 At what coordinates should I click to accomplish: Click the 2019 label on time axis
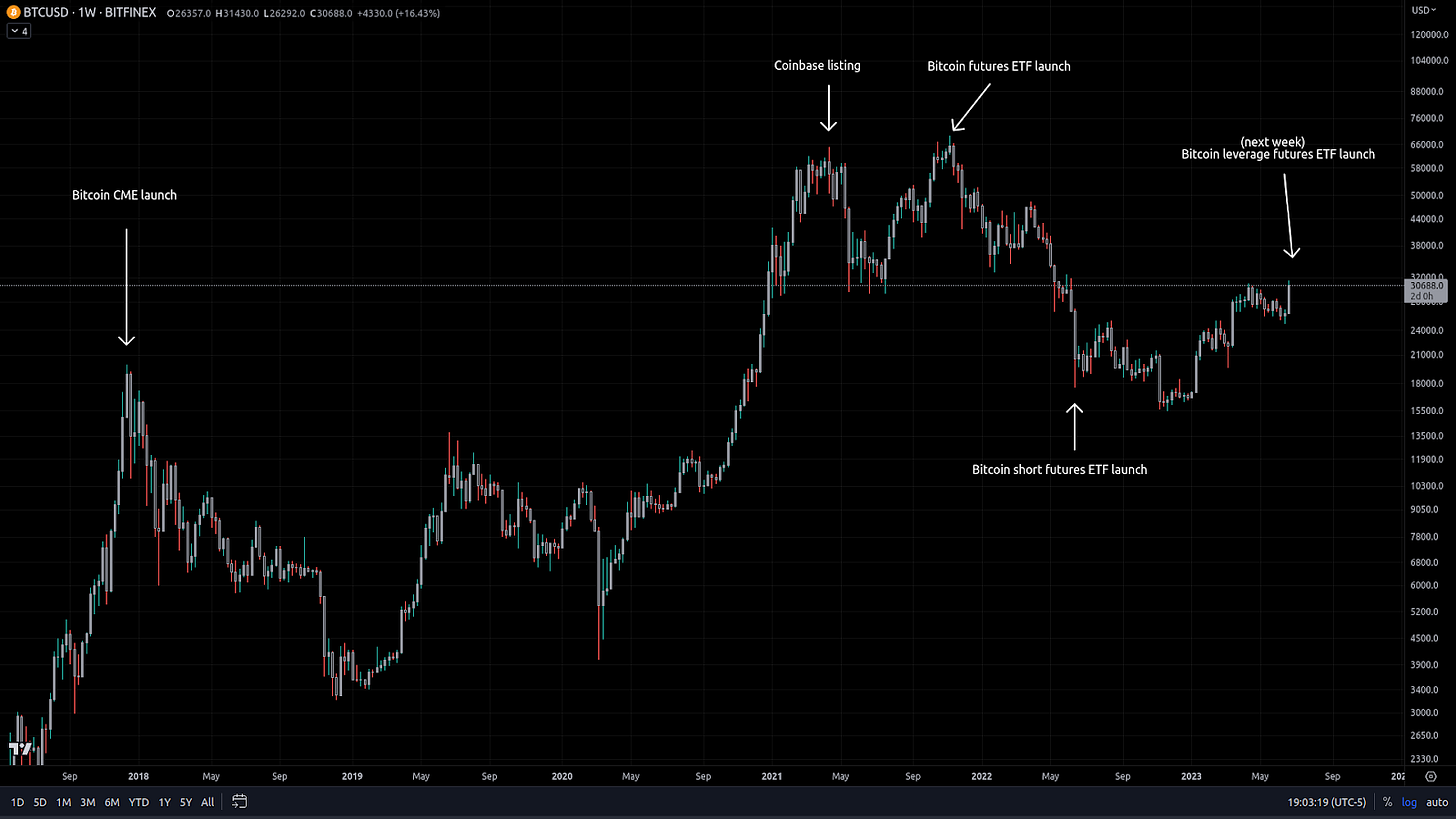coord(352,776)
